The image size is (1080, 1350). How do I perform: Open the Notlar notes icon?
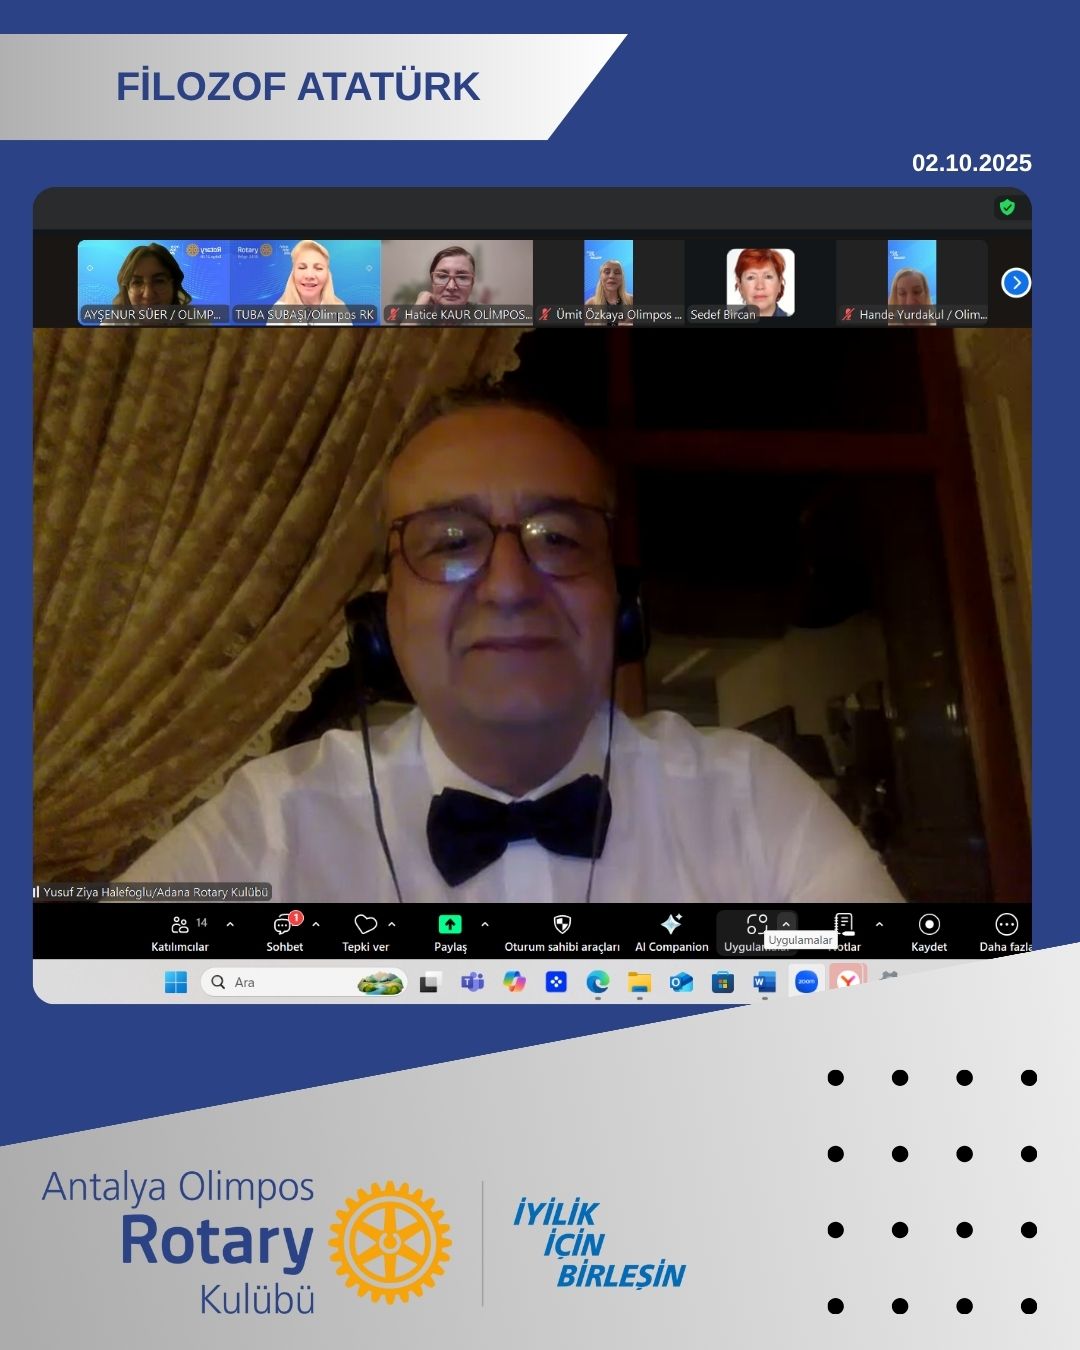click(x=844, y=924)
